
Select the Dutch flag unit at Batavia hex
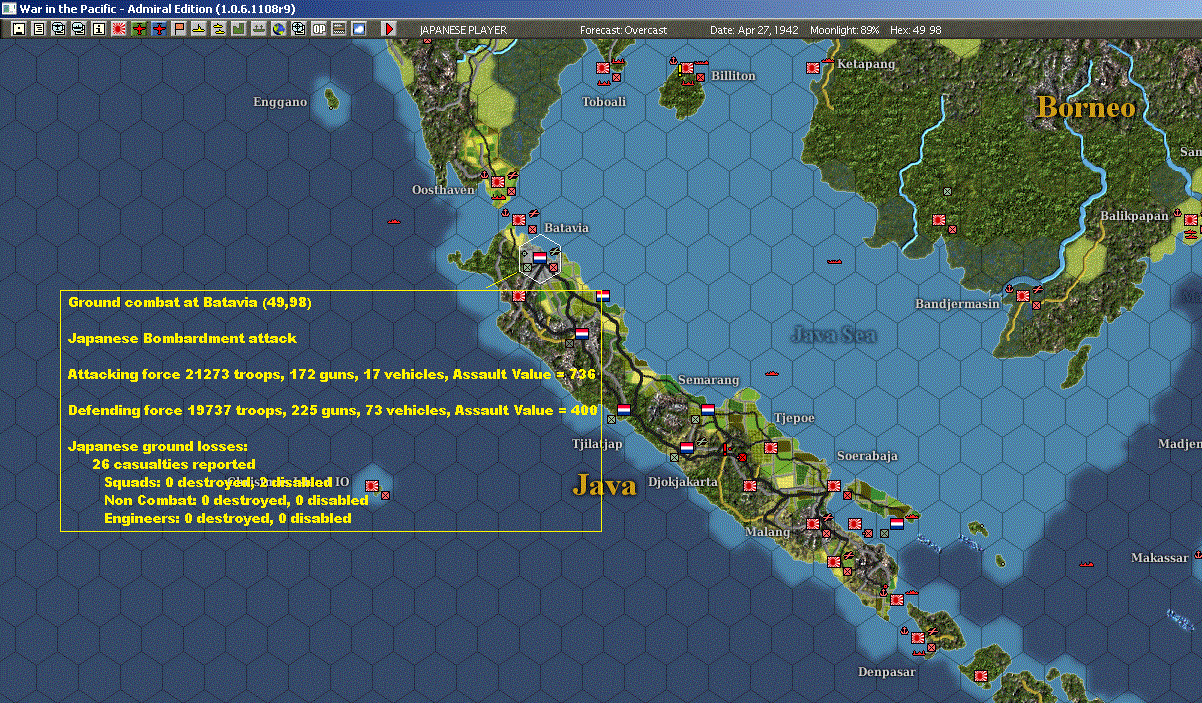[539, 257]
